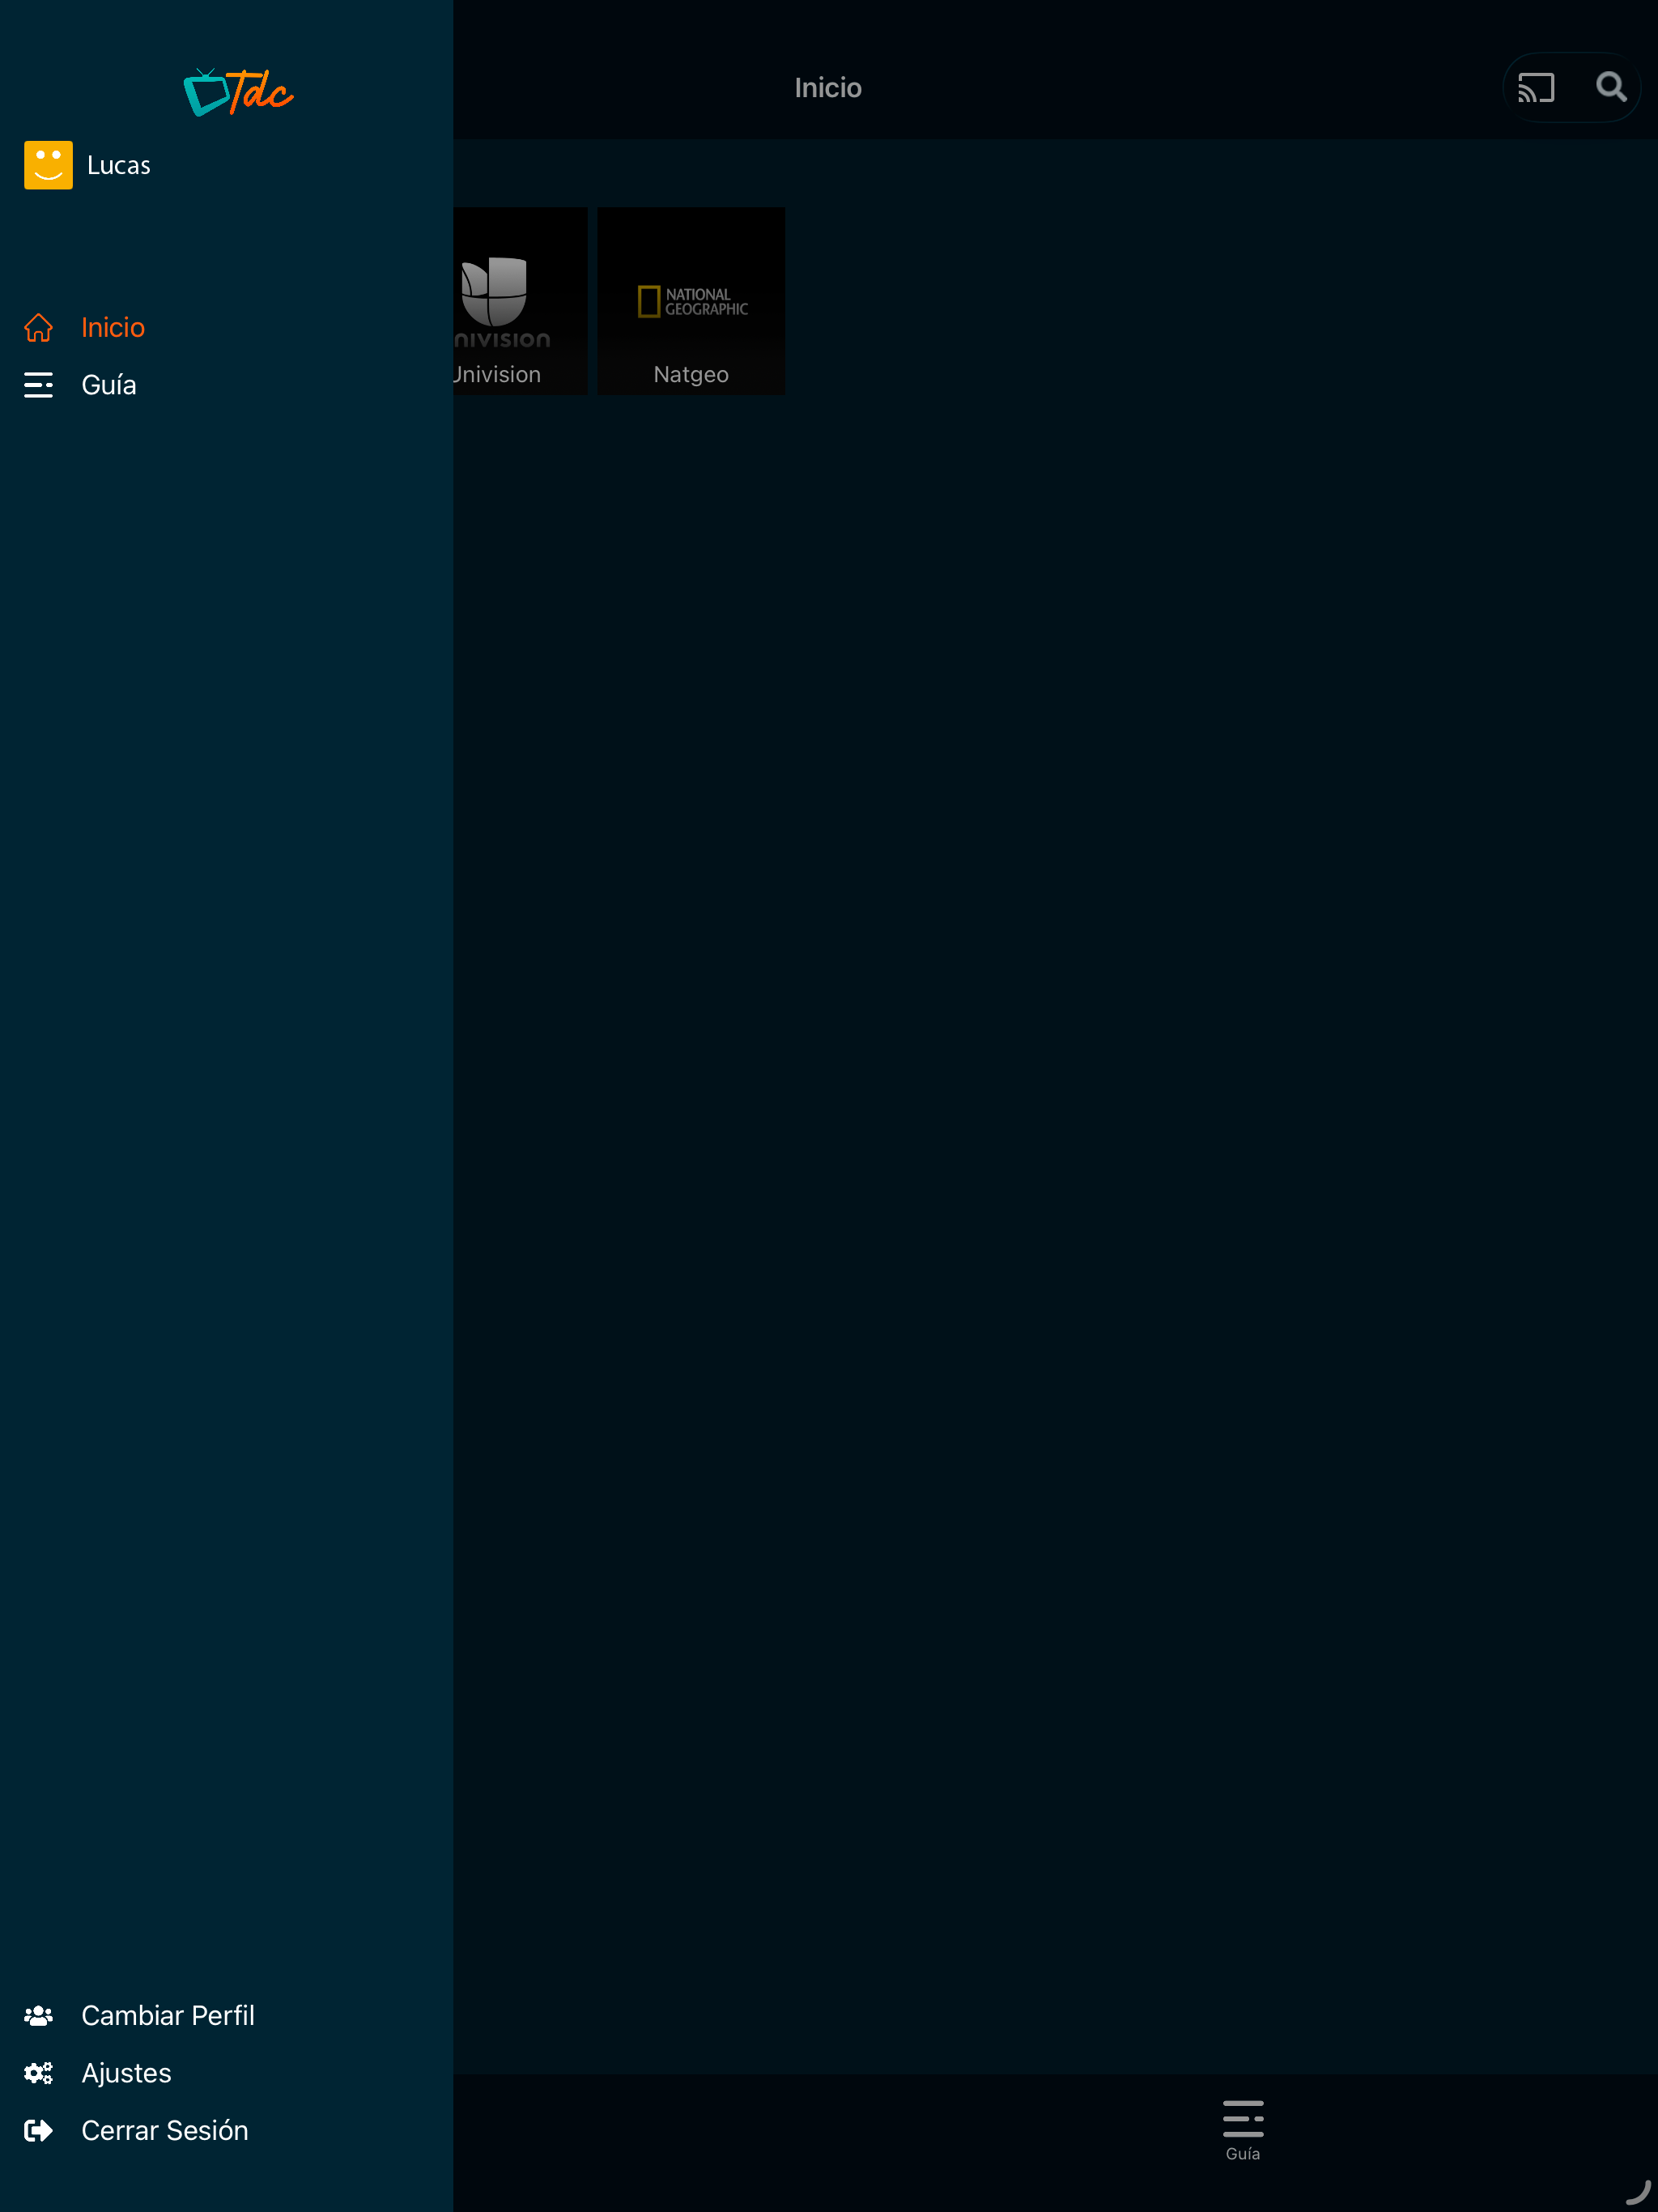Select Cerrar Sesión to log out

(165, 2131)
